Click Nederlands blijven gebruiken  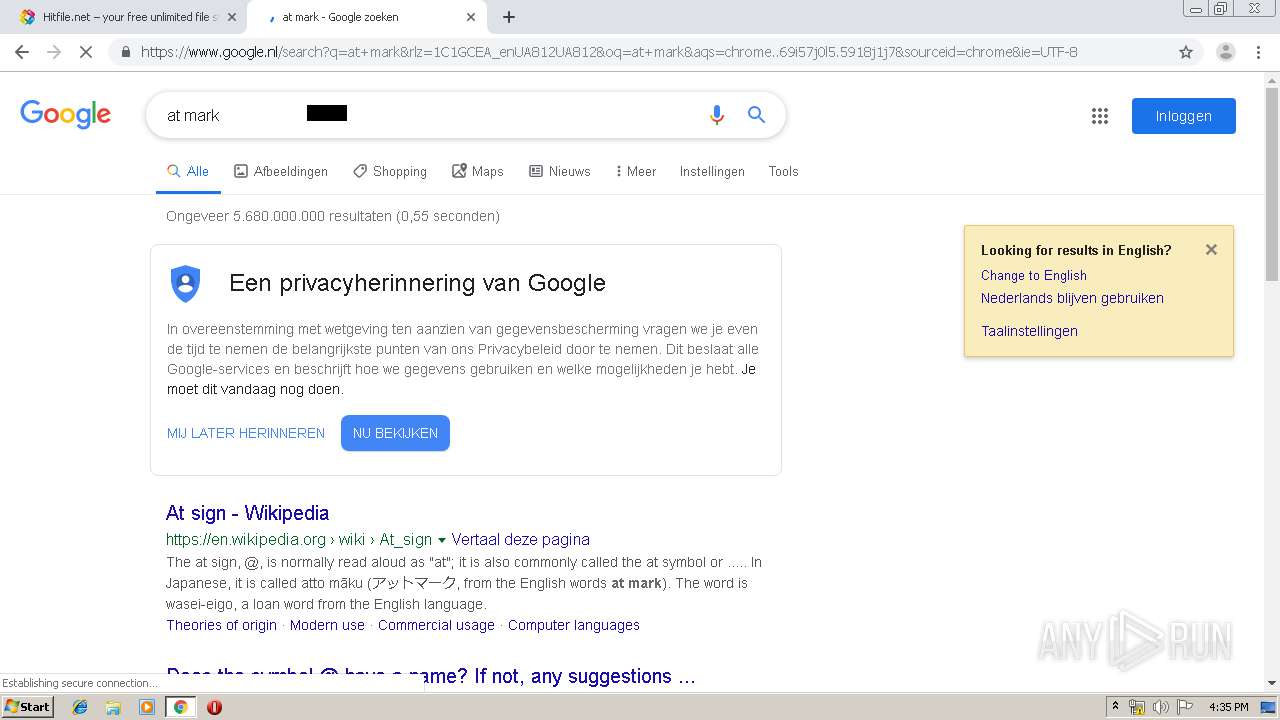click(1072, 298)
